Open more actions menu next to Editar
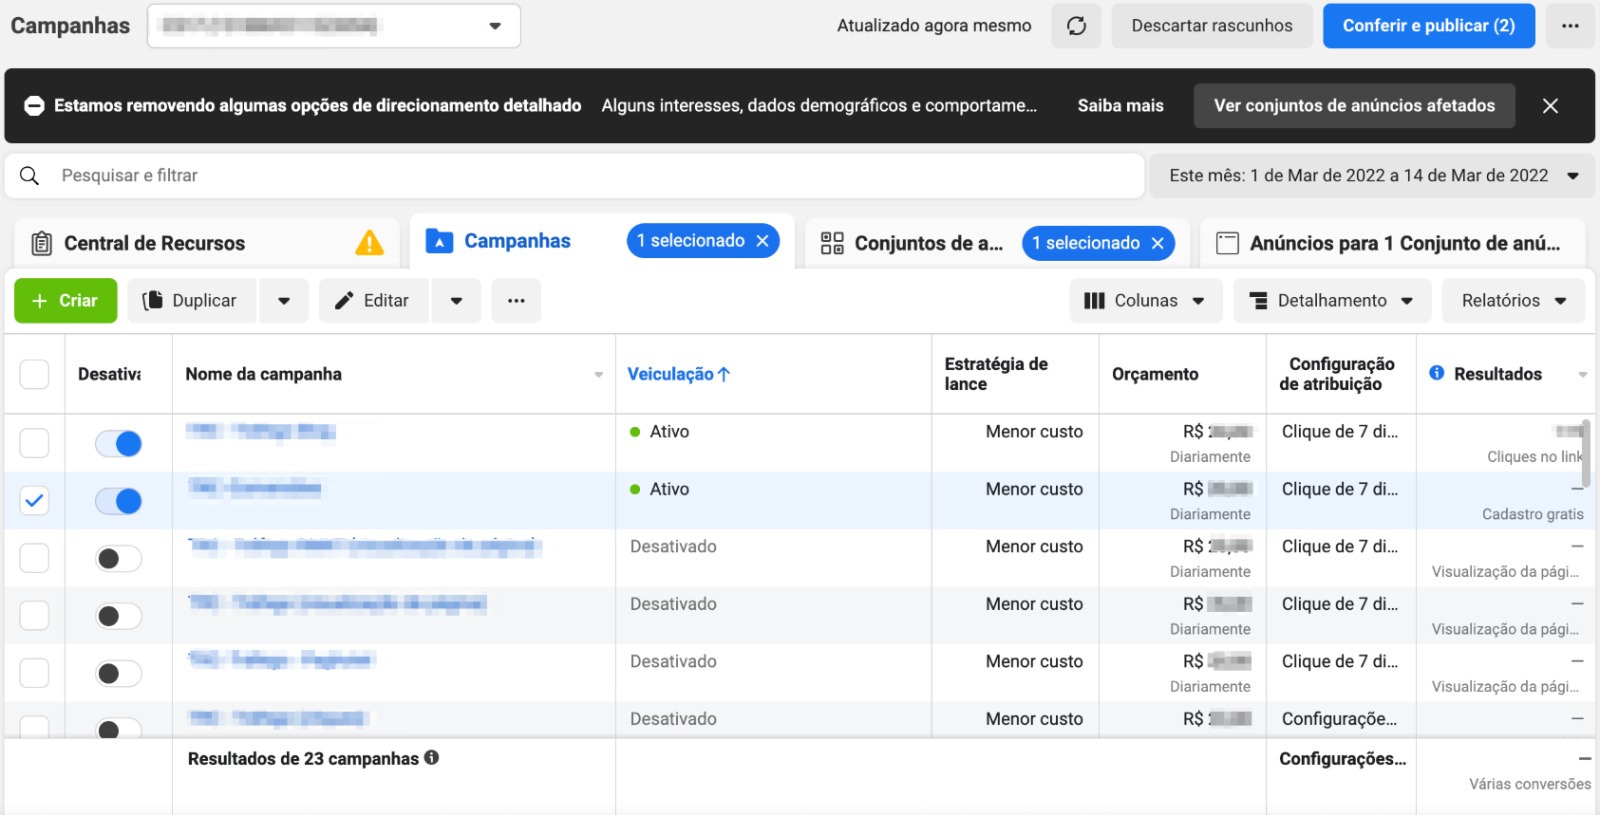This screenshot has height=815, width=1600. tap(516, 301)
